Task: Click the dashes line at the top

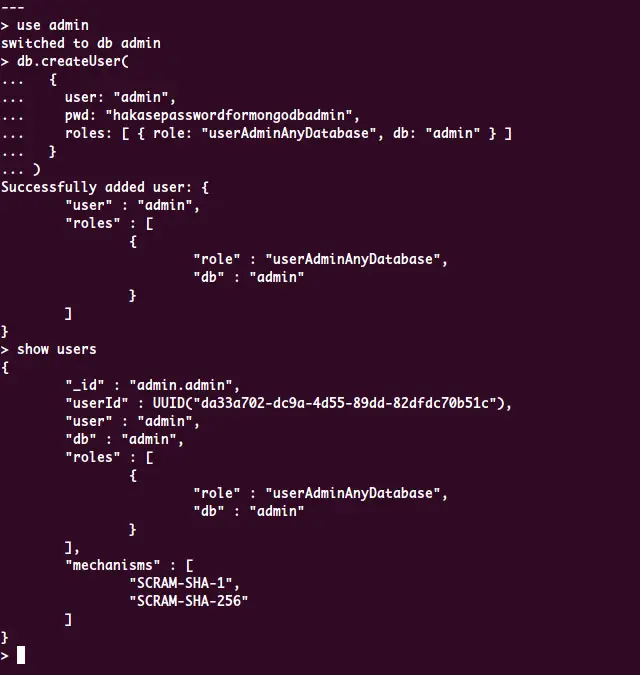Action: [12, 6]
